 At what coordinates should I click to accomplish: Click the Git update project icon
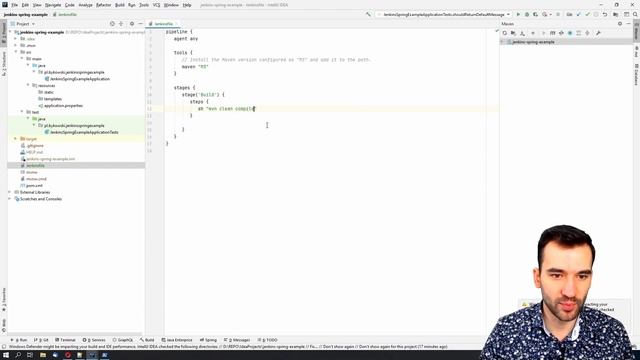pyautogui.click(x=578, y=14)
